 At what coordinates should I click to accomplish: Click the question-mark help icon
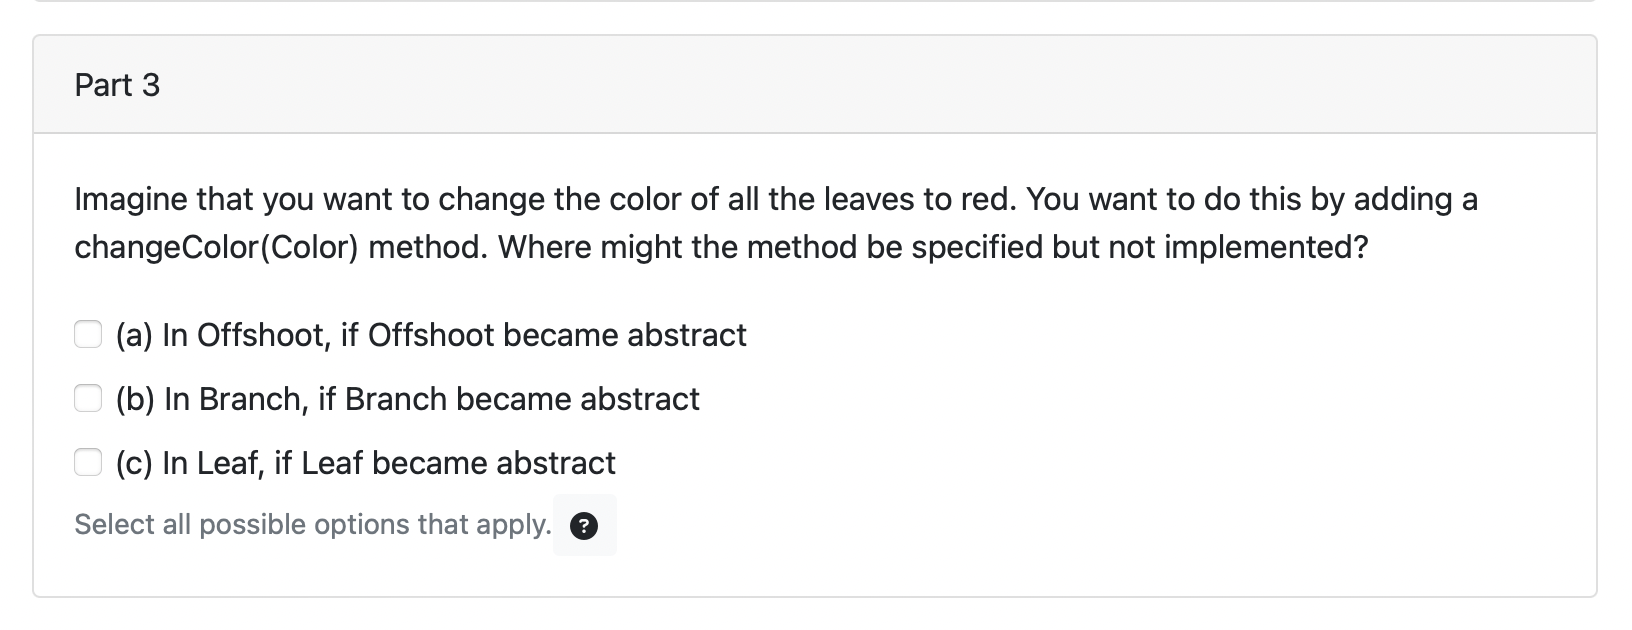coord(584,526)
